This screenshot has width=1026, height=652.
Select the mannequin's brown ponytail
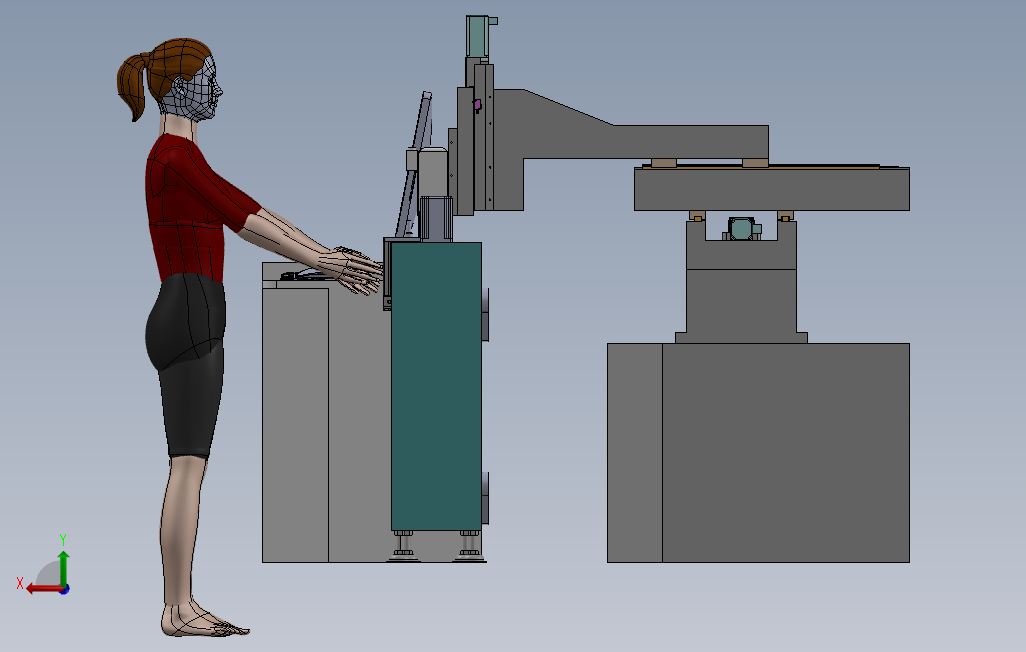click(x=133, y=87)
